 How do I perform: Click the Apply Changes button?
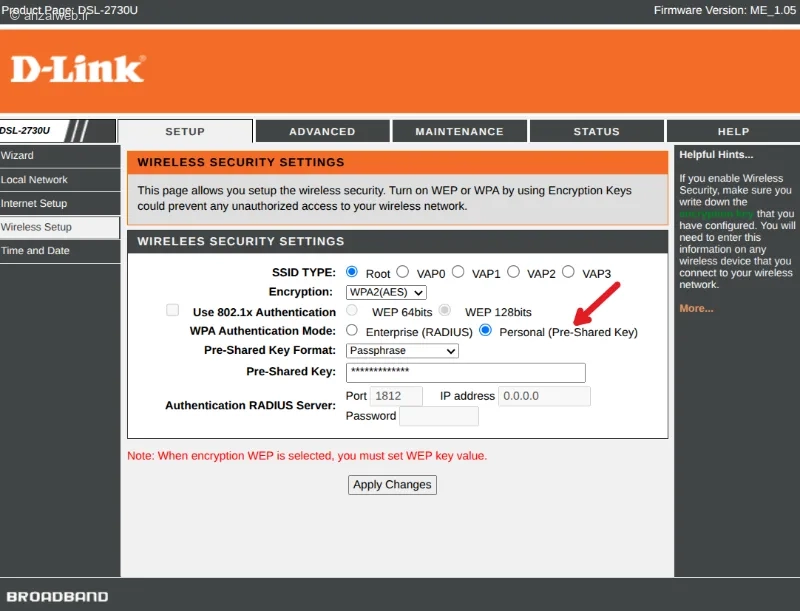[x=392, y=485]
